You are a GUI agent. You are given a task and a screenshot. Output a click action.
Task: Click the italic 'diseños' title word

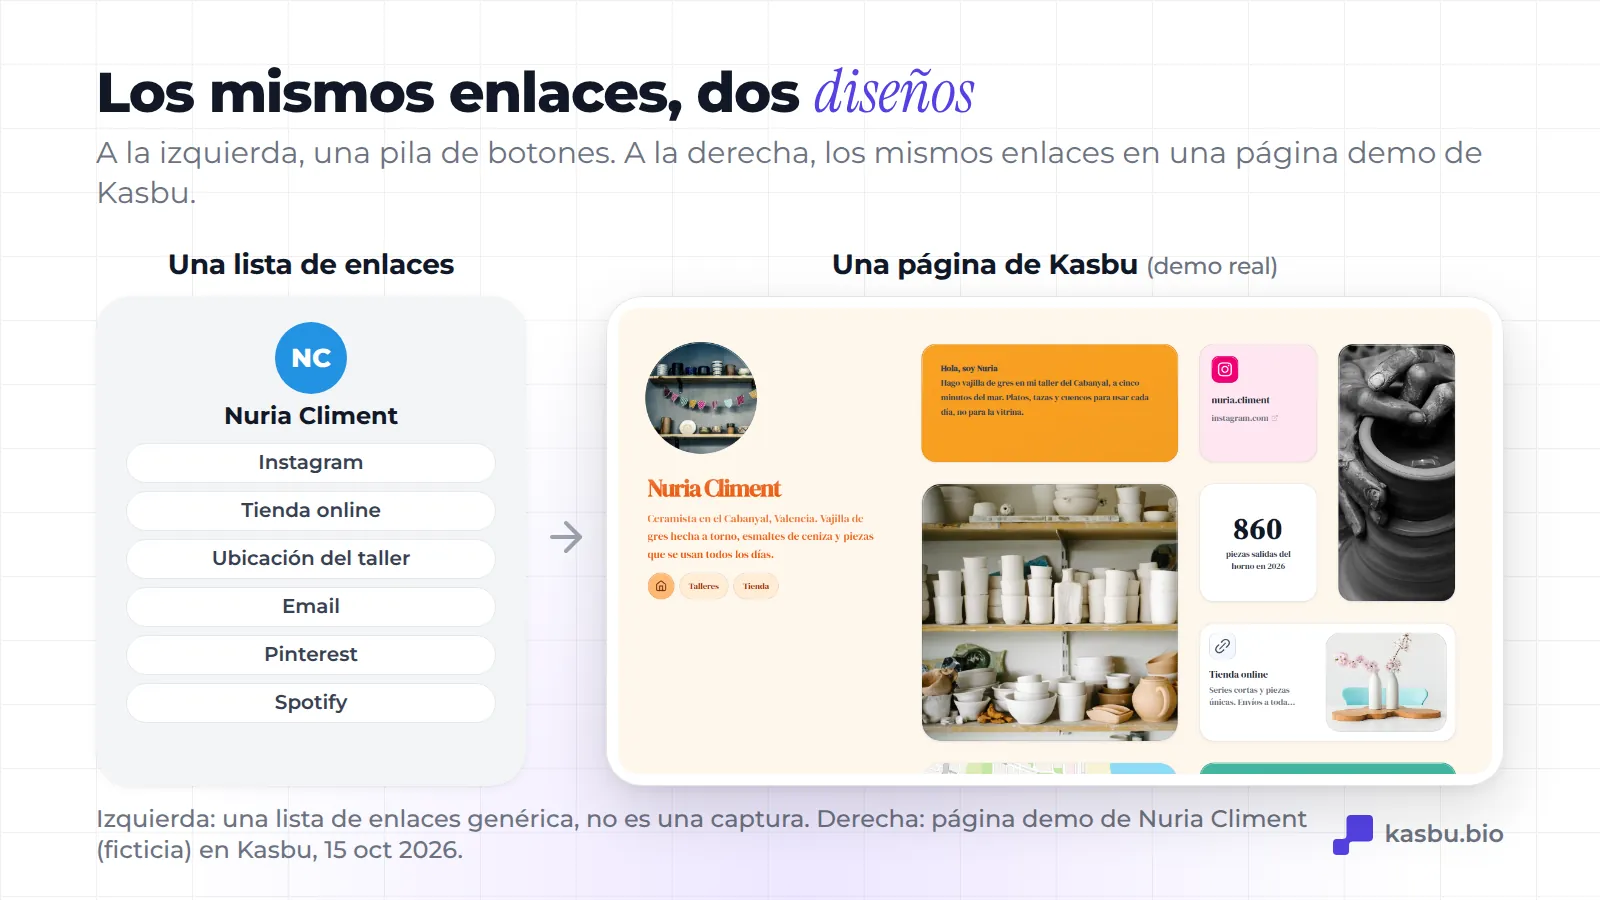[894, 93]
